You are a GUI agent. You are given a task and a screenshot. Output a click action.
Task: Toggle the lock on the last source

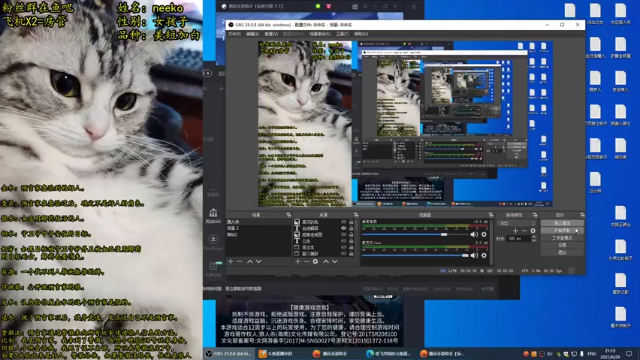pos(351,253)
